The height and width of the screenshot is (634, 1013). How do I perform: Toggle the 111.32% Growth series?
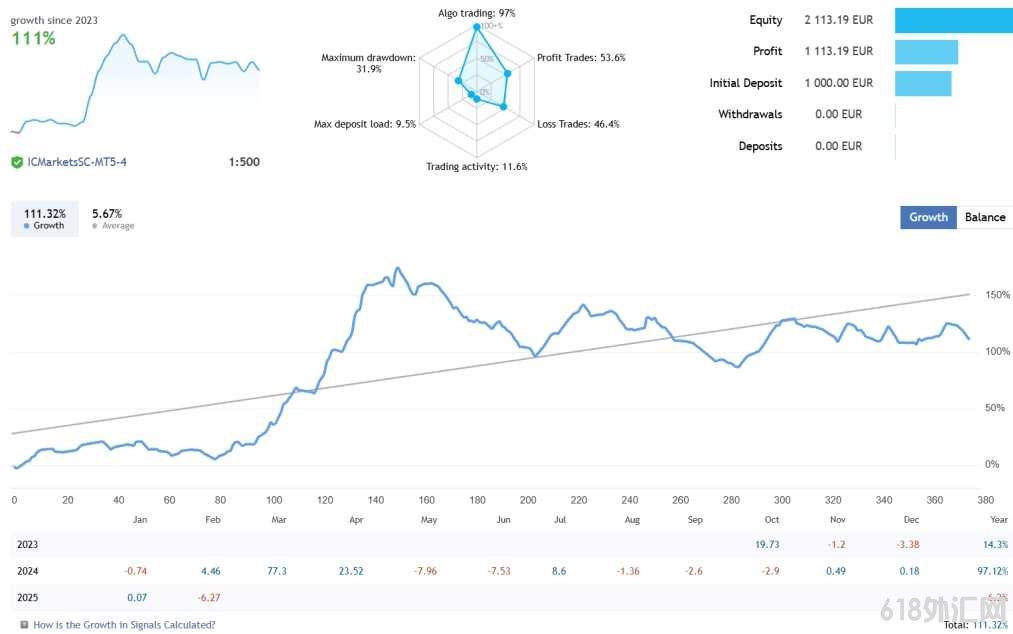45,218
